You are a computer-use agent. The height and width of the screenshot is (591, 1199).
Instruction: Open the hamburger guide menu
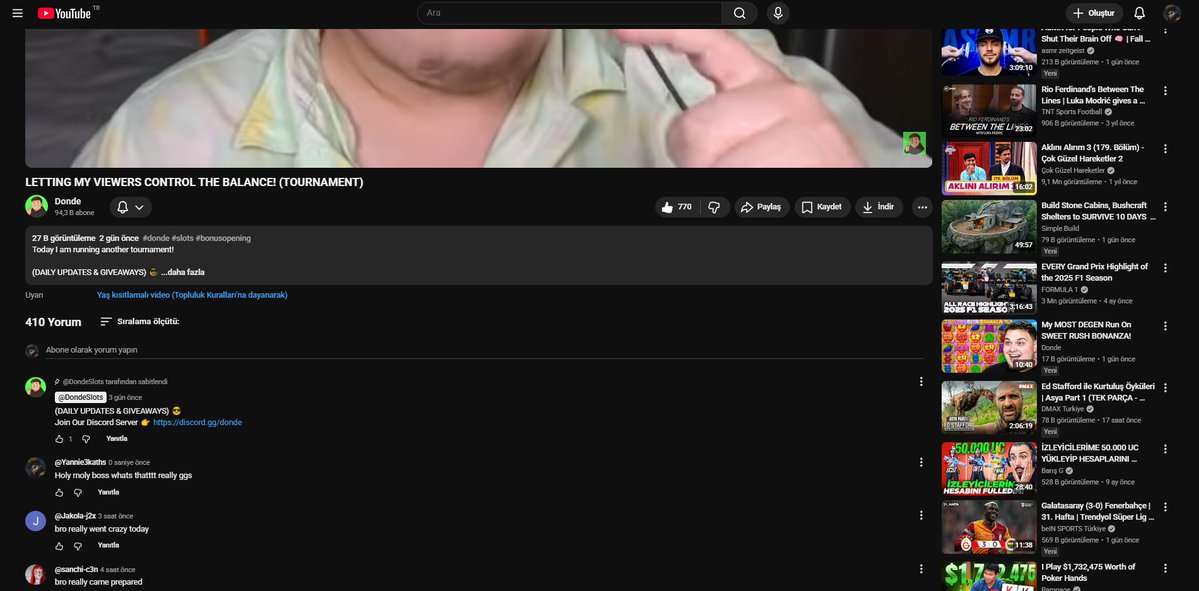pyautogui.click(x=18, y=13)
